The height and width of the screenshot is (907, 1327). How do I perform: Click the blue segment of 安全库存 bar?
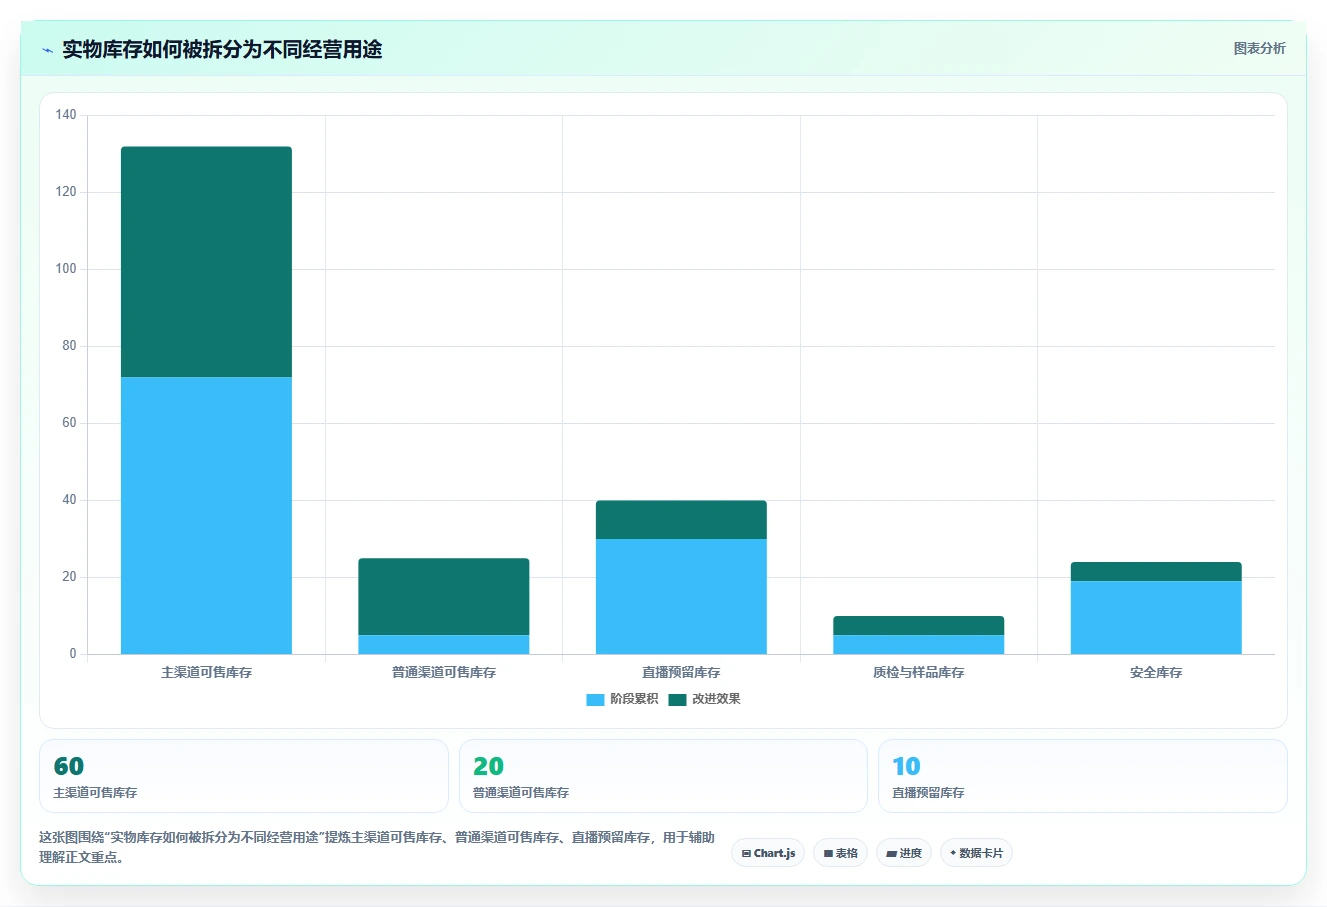point(1156,617)
